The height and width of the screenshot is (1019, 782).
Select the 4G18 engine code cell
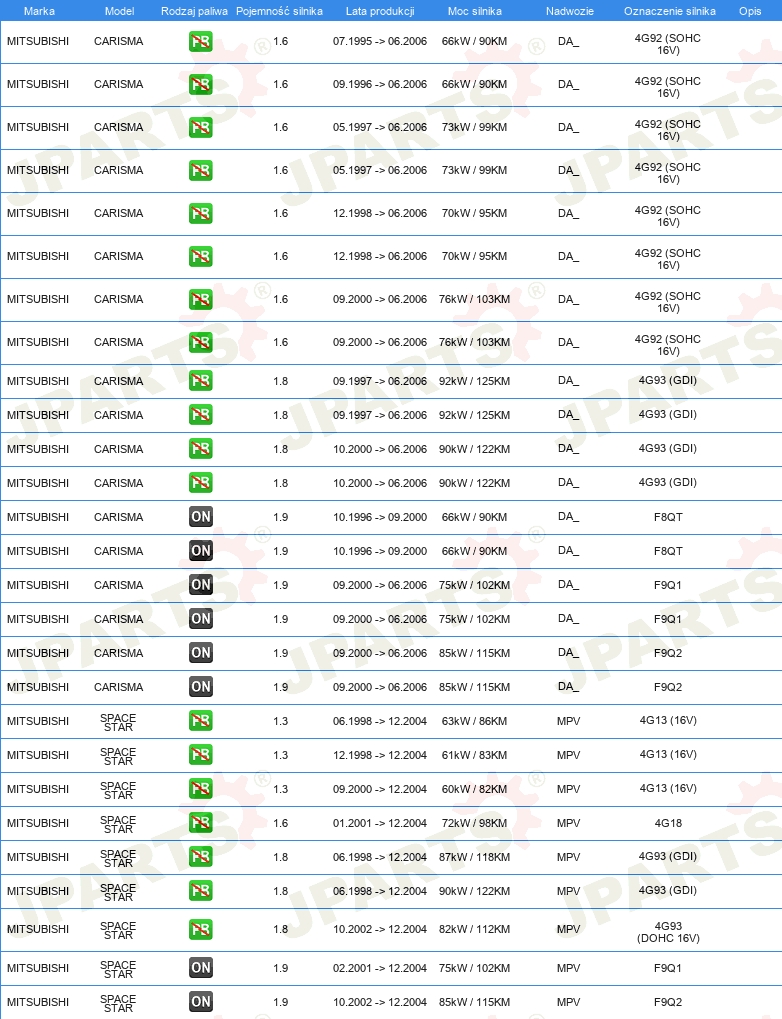point(668,823)
